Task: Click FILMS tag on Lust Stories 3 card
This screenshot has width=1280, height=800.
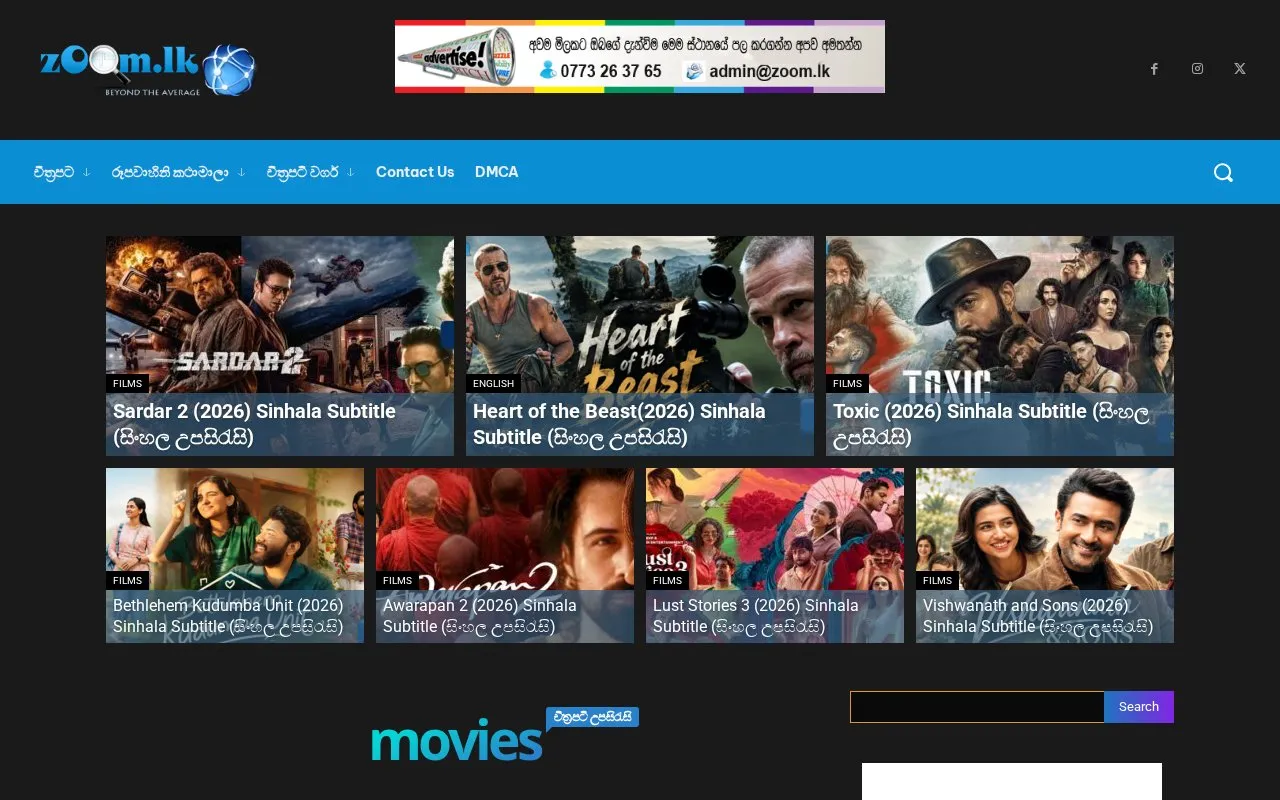Action: [667, 581]
